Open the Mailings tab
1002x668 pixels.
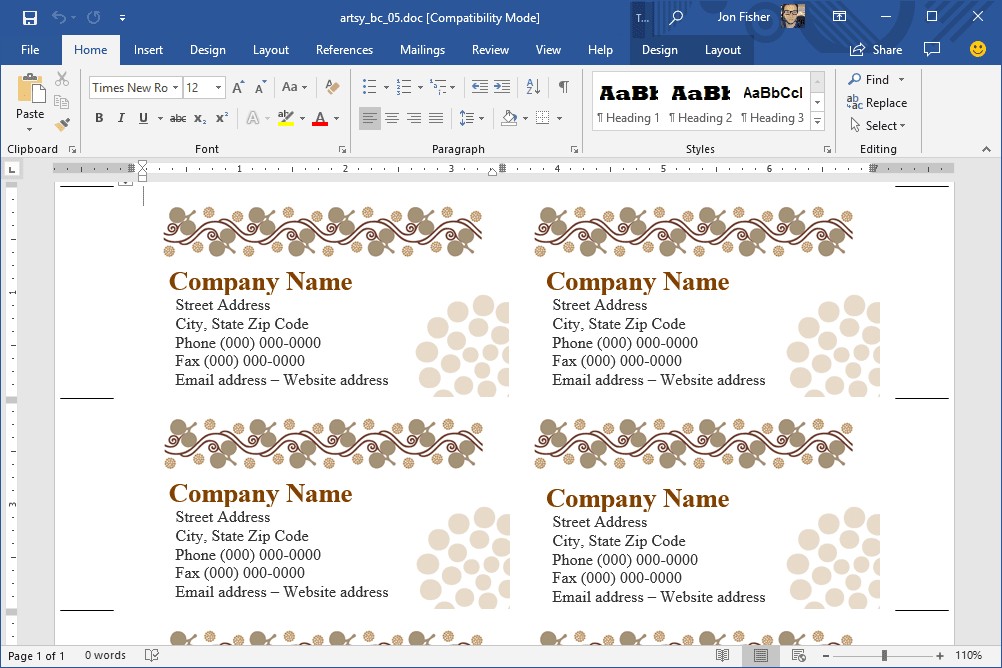click(x=423, y=50)
